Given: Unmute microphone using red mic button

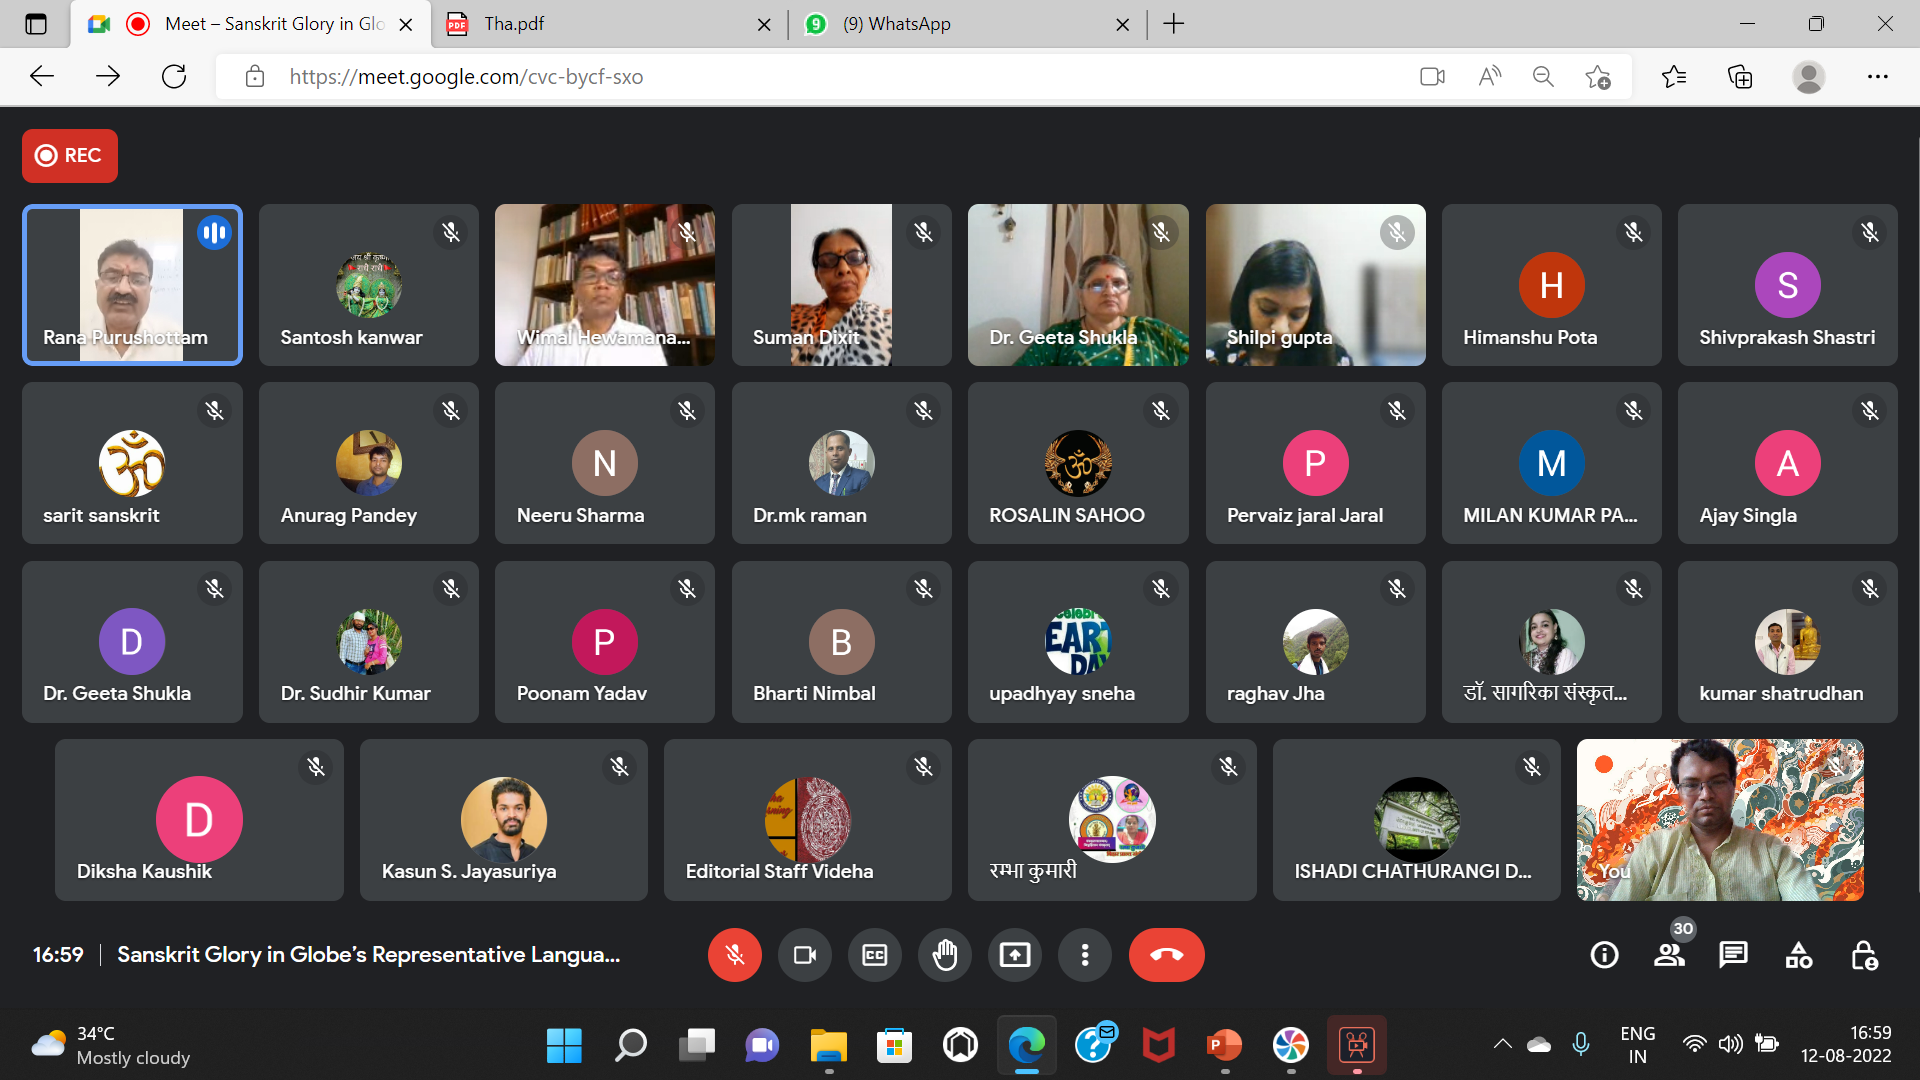Looking at the screenshot, I should coord(734,955).
